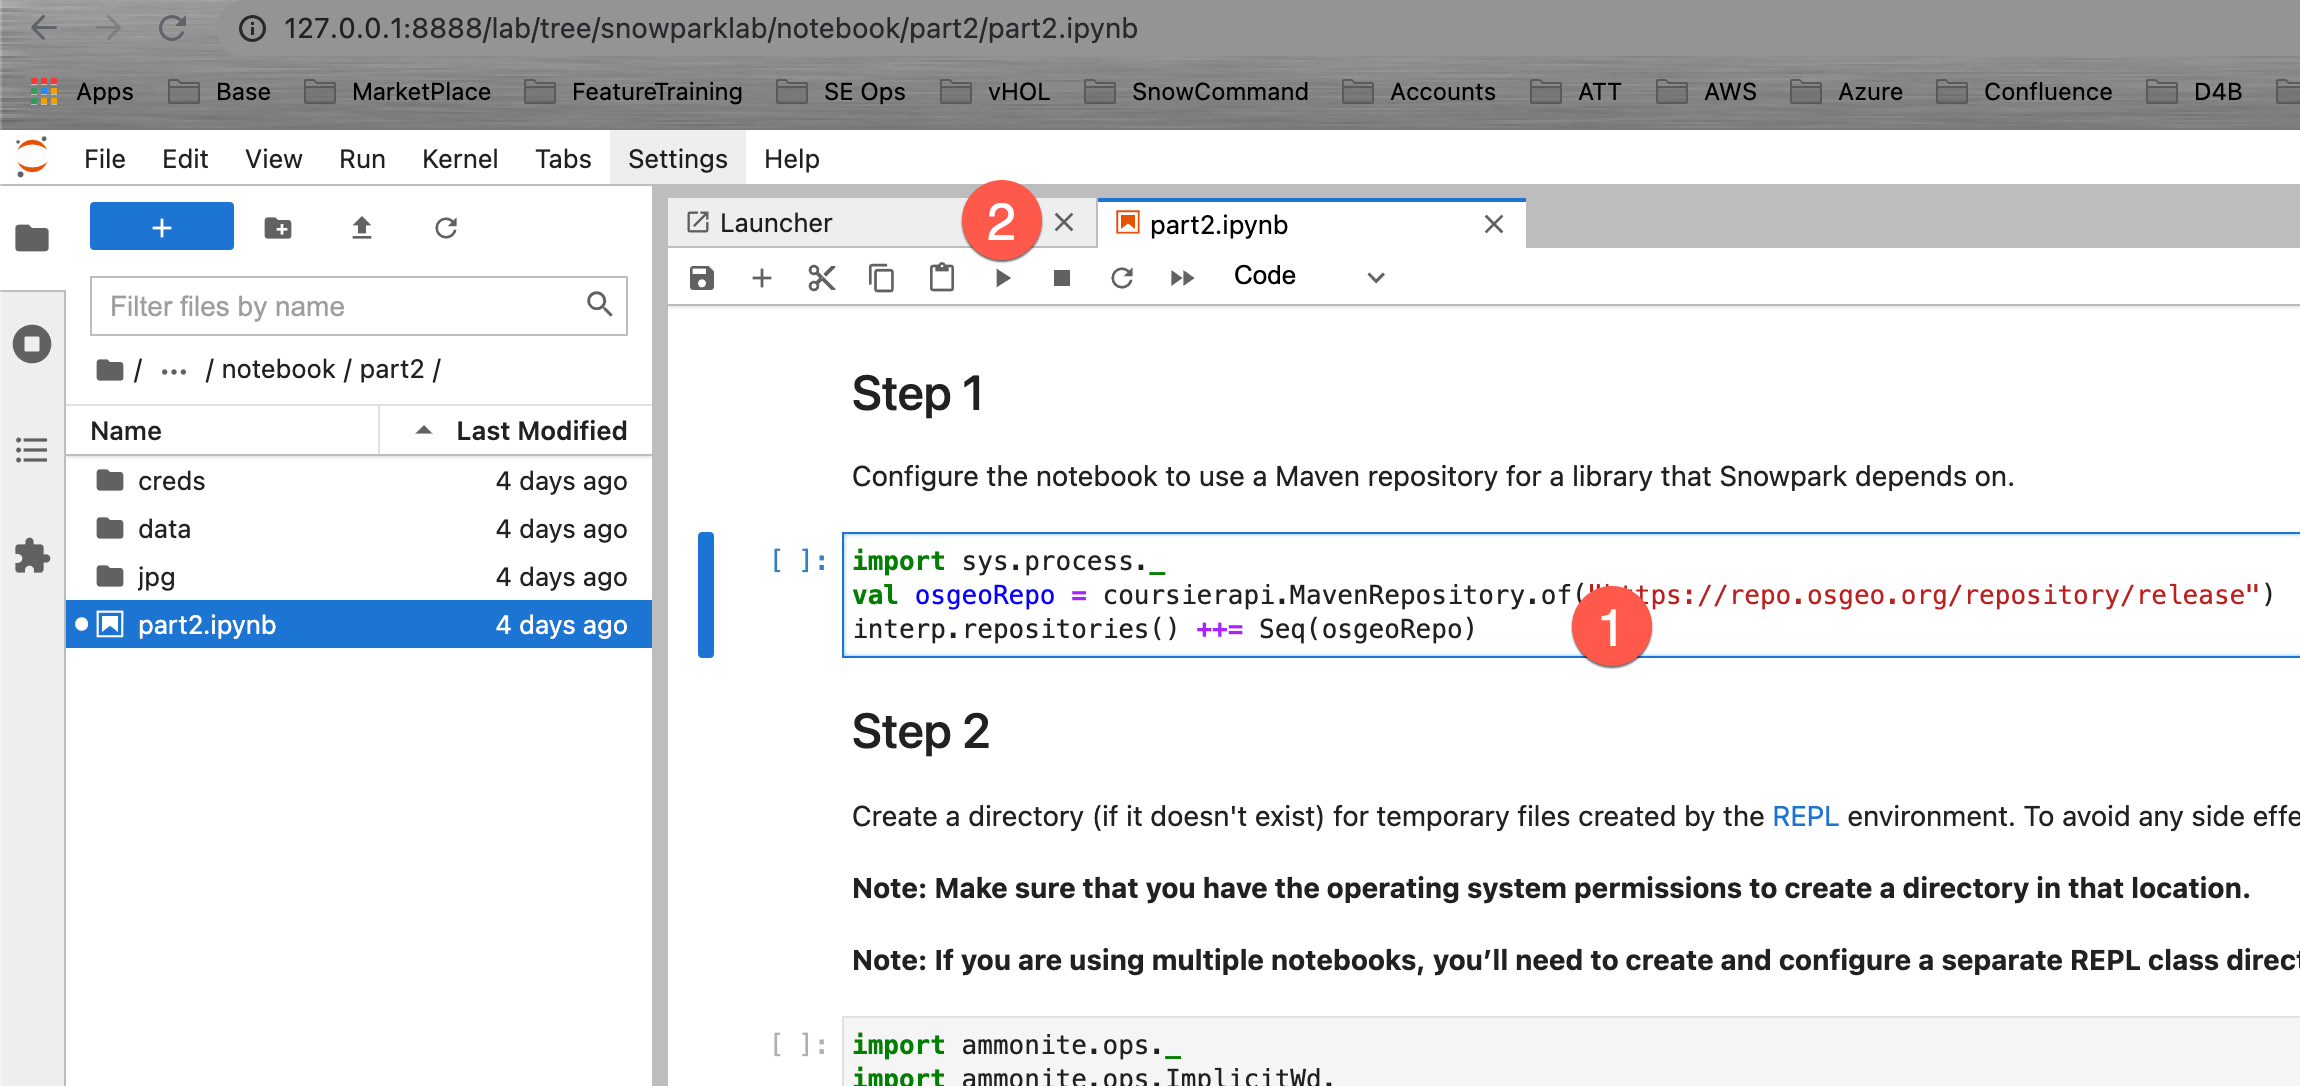Run the selected cell
2300x1086 pixels.
[1003, 277]
